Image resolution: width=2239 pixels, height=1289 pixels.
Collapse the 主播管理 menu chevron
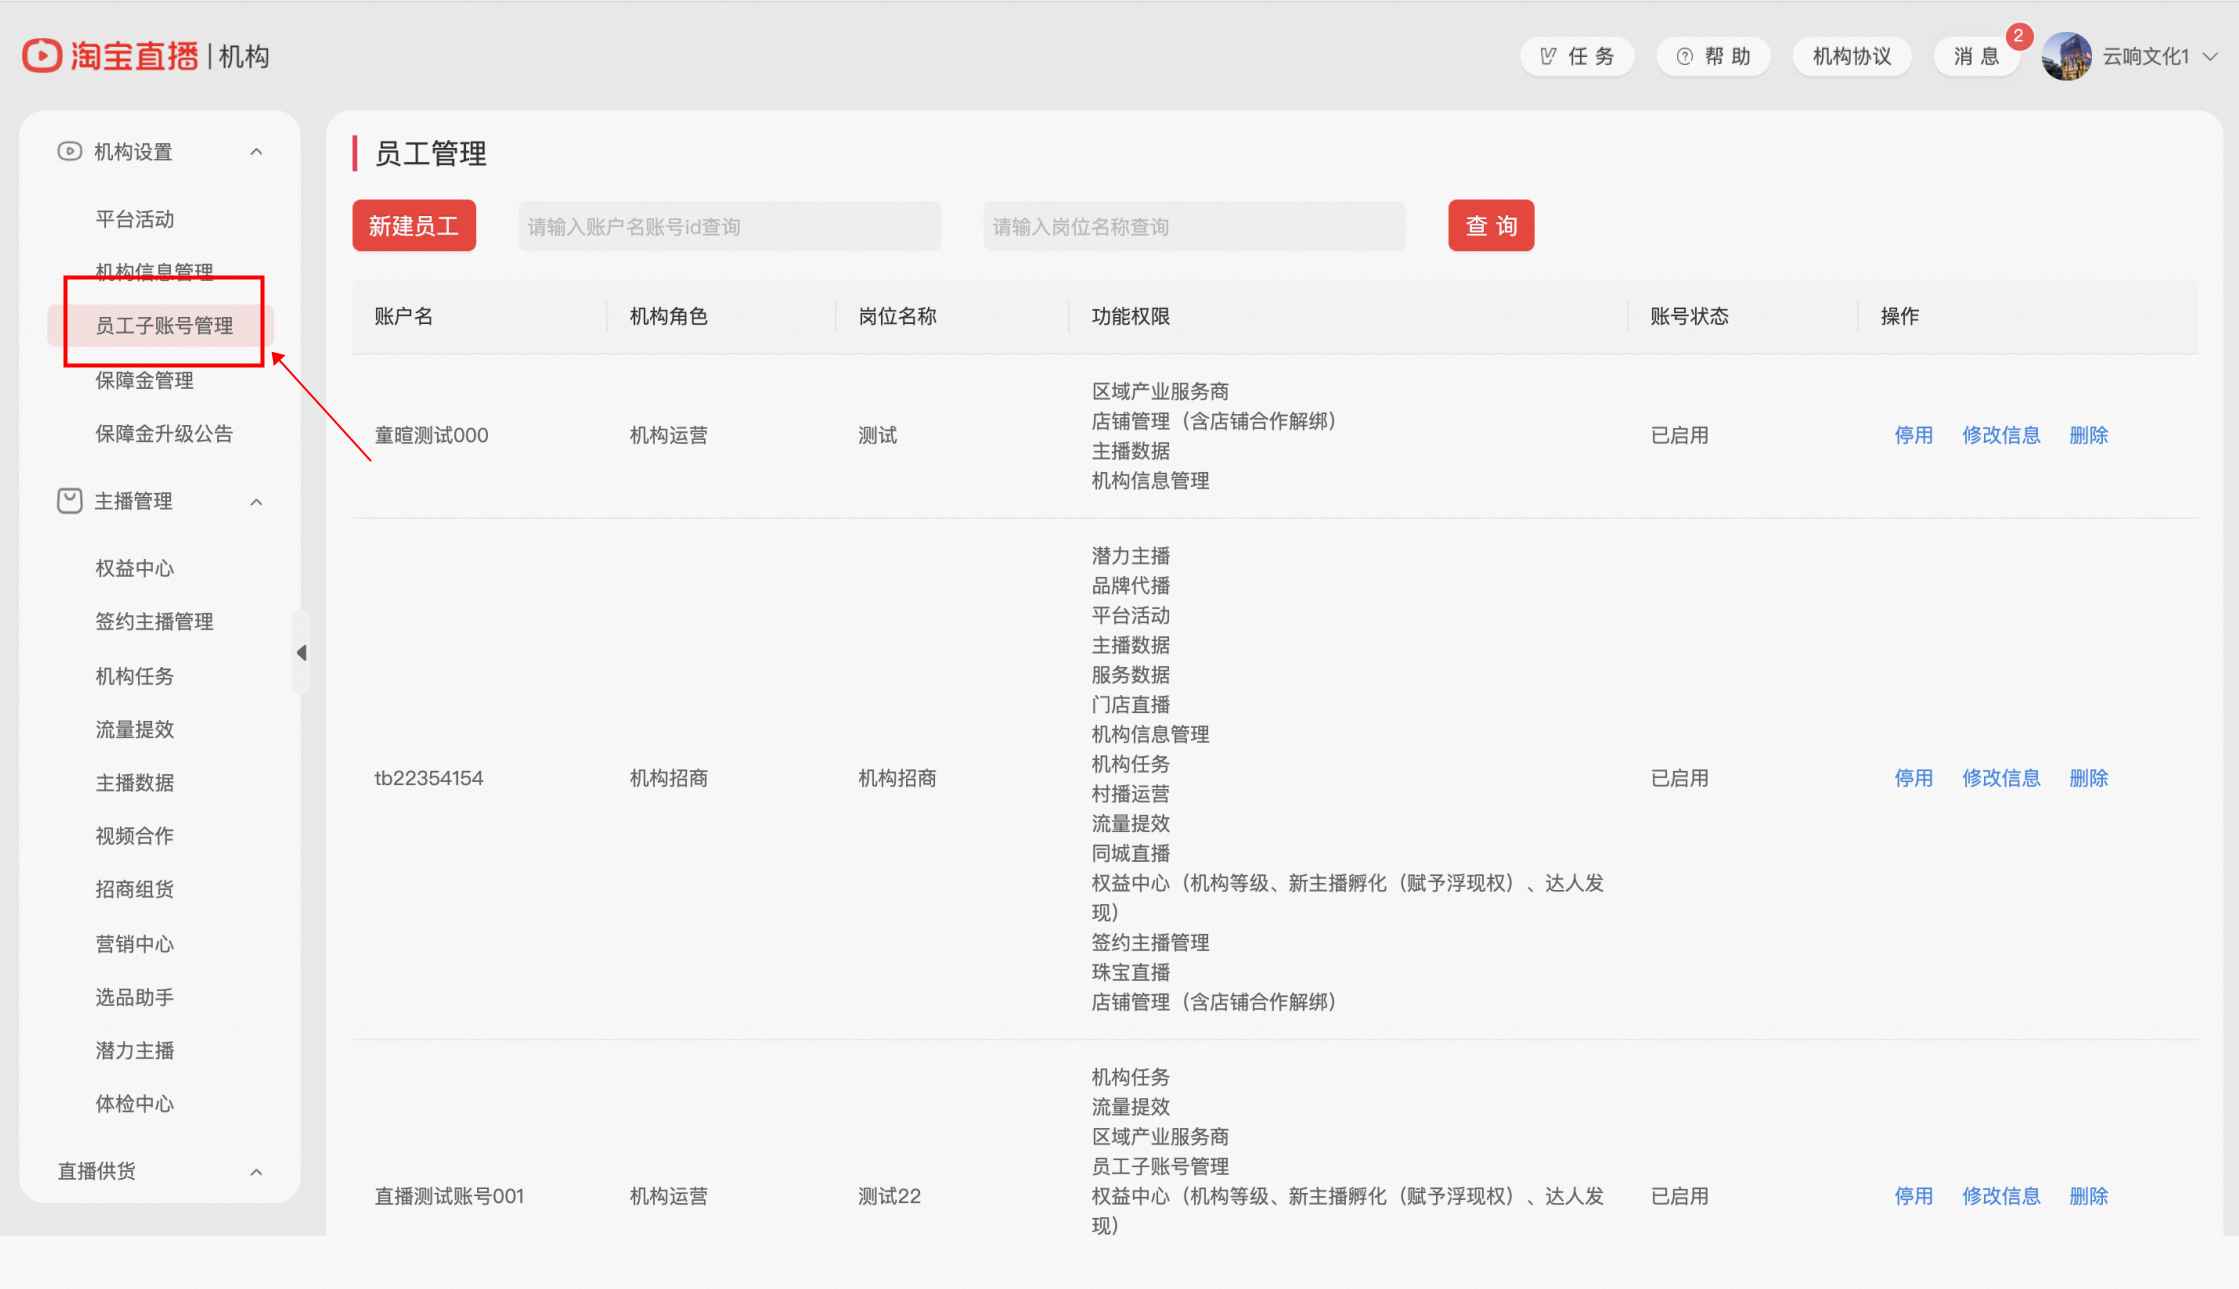256,502
